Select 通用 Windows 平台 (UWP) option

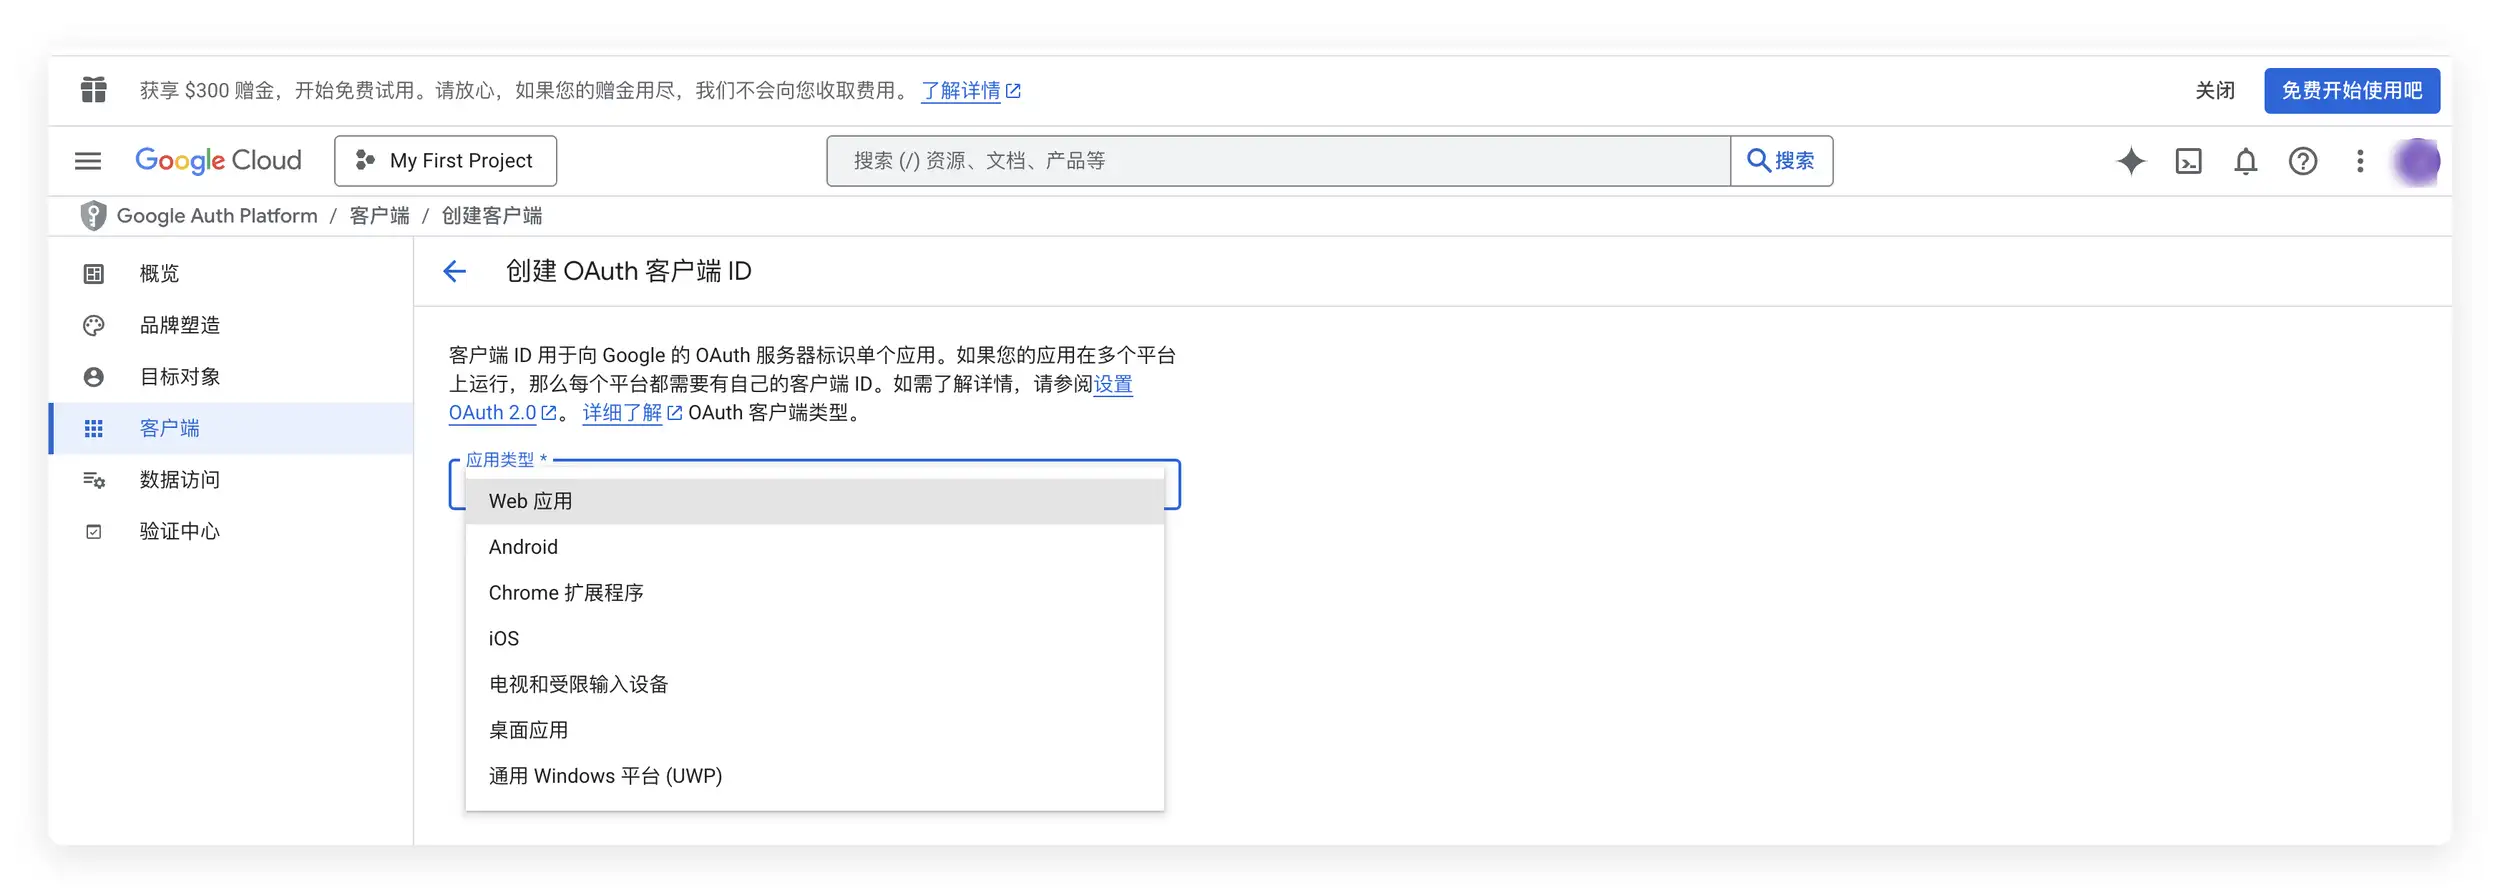pyautogui.click(x=815, y=776)
